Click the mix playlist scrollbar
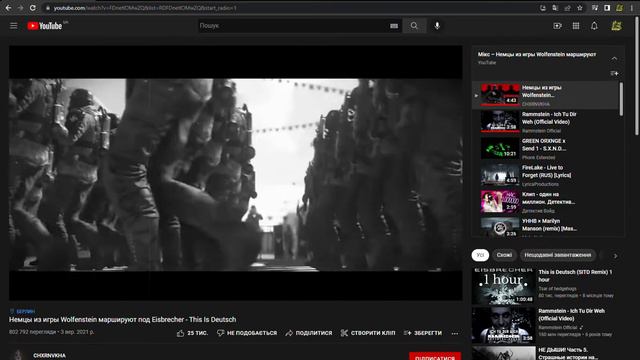The height and width of the screenshot is (360, 640). point(621,99)
